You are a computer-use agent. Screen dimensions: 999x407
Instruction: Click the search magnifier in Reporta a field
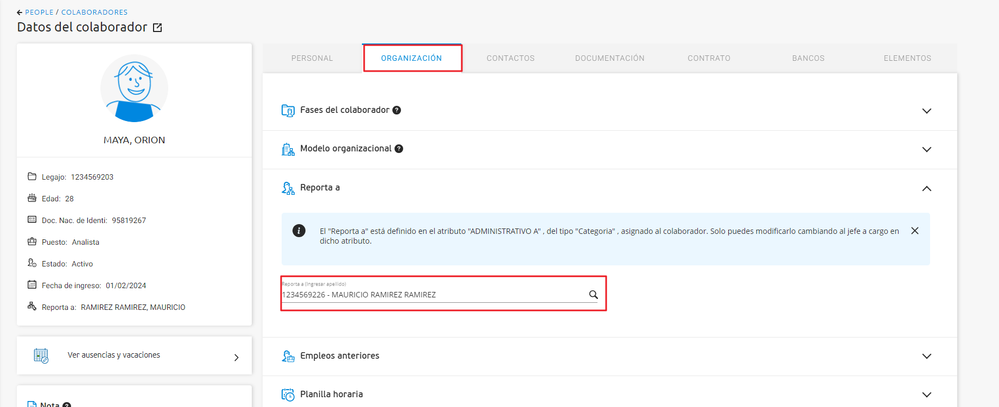[x=593, y=295]
